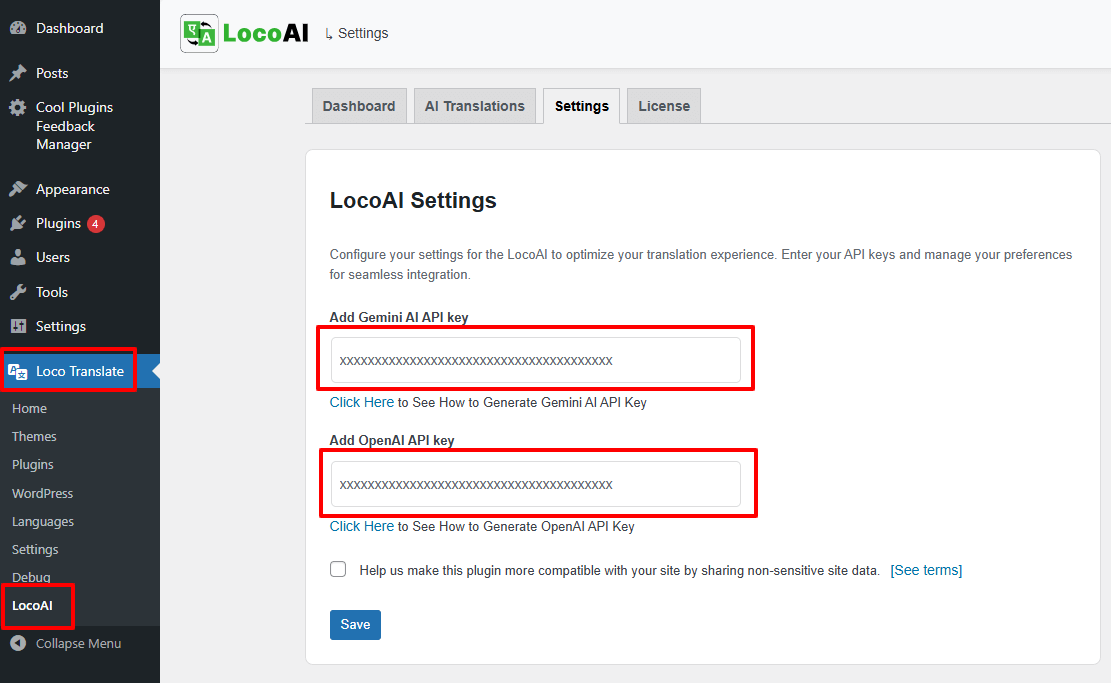This screenshot has width=1111, height=683.
Task: Click the Tools wrench icon
Action: tap(18, 292)
